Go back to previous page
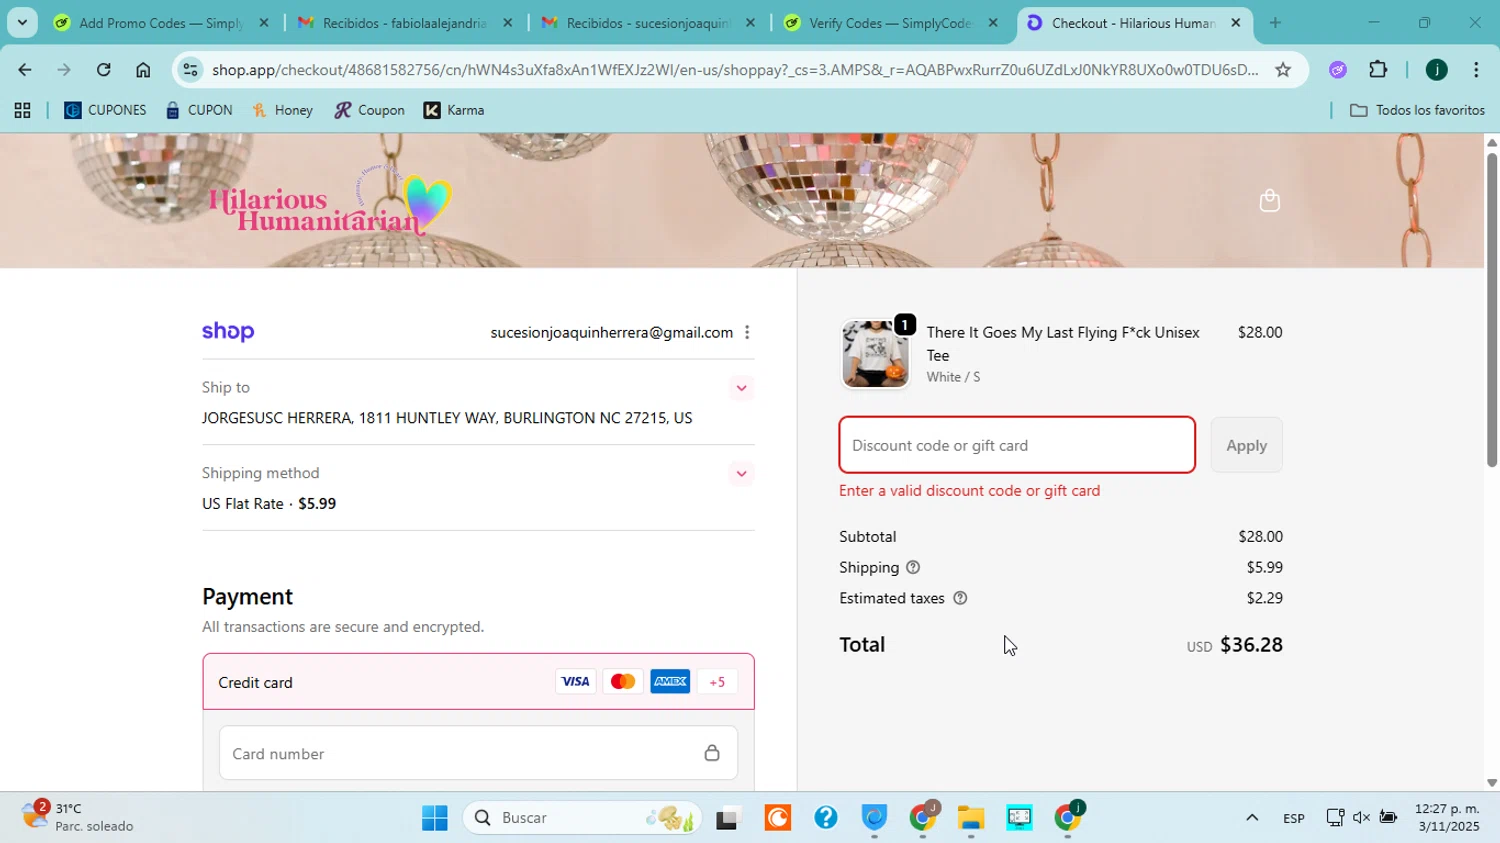 point(24,70)
